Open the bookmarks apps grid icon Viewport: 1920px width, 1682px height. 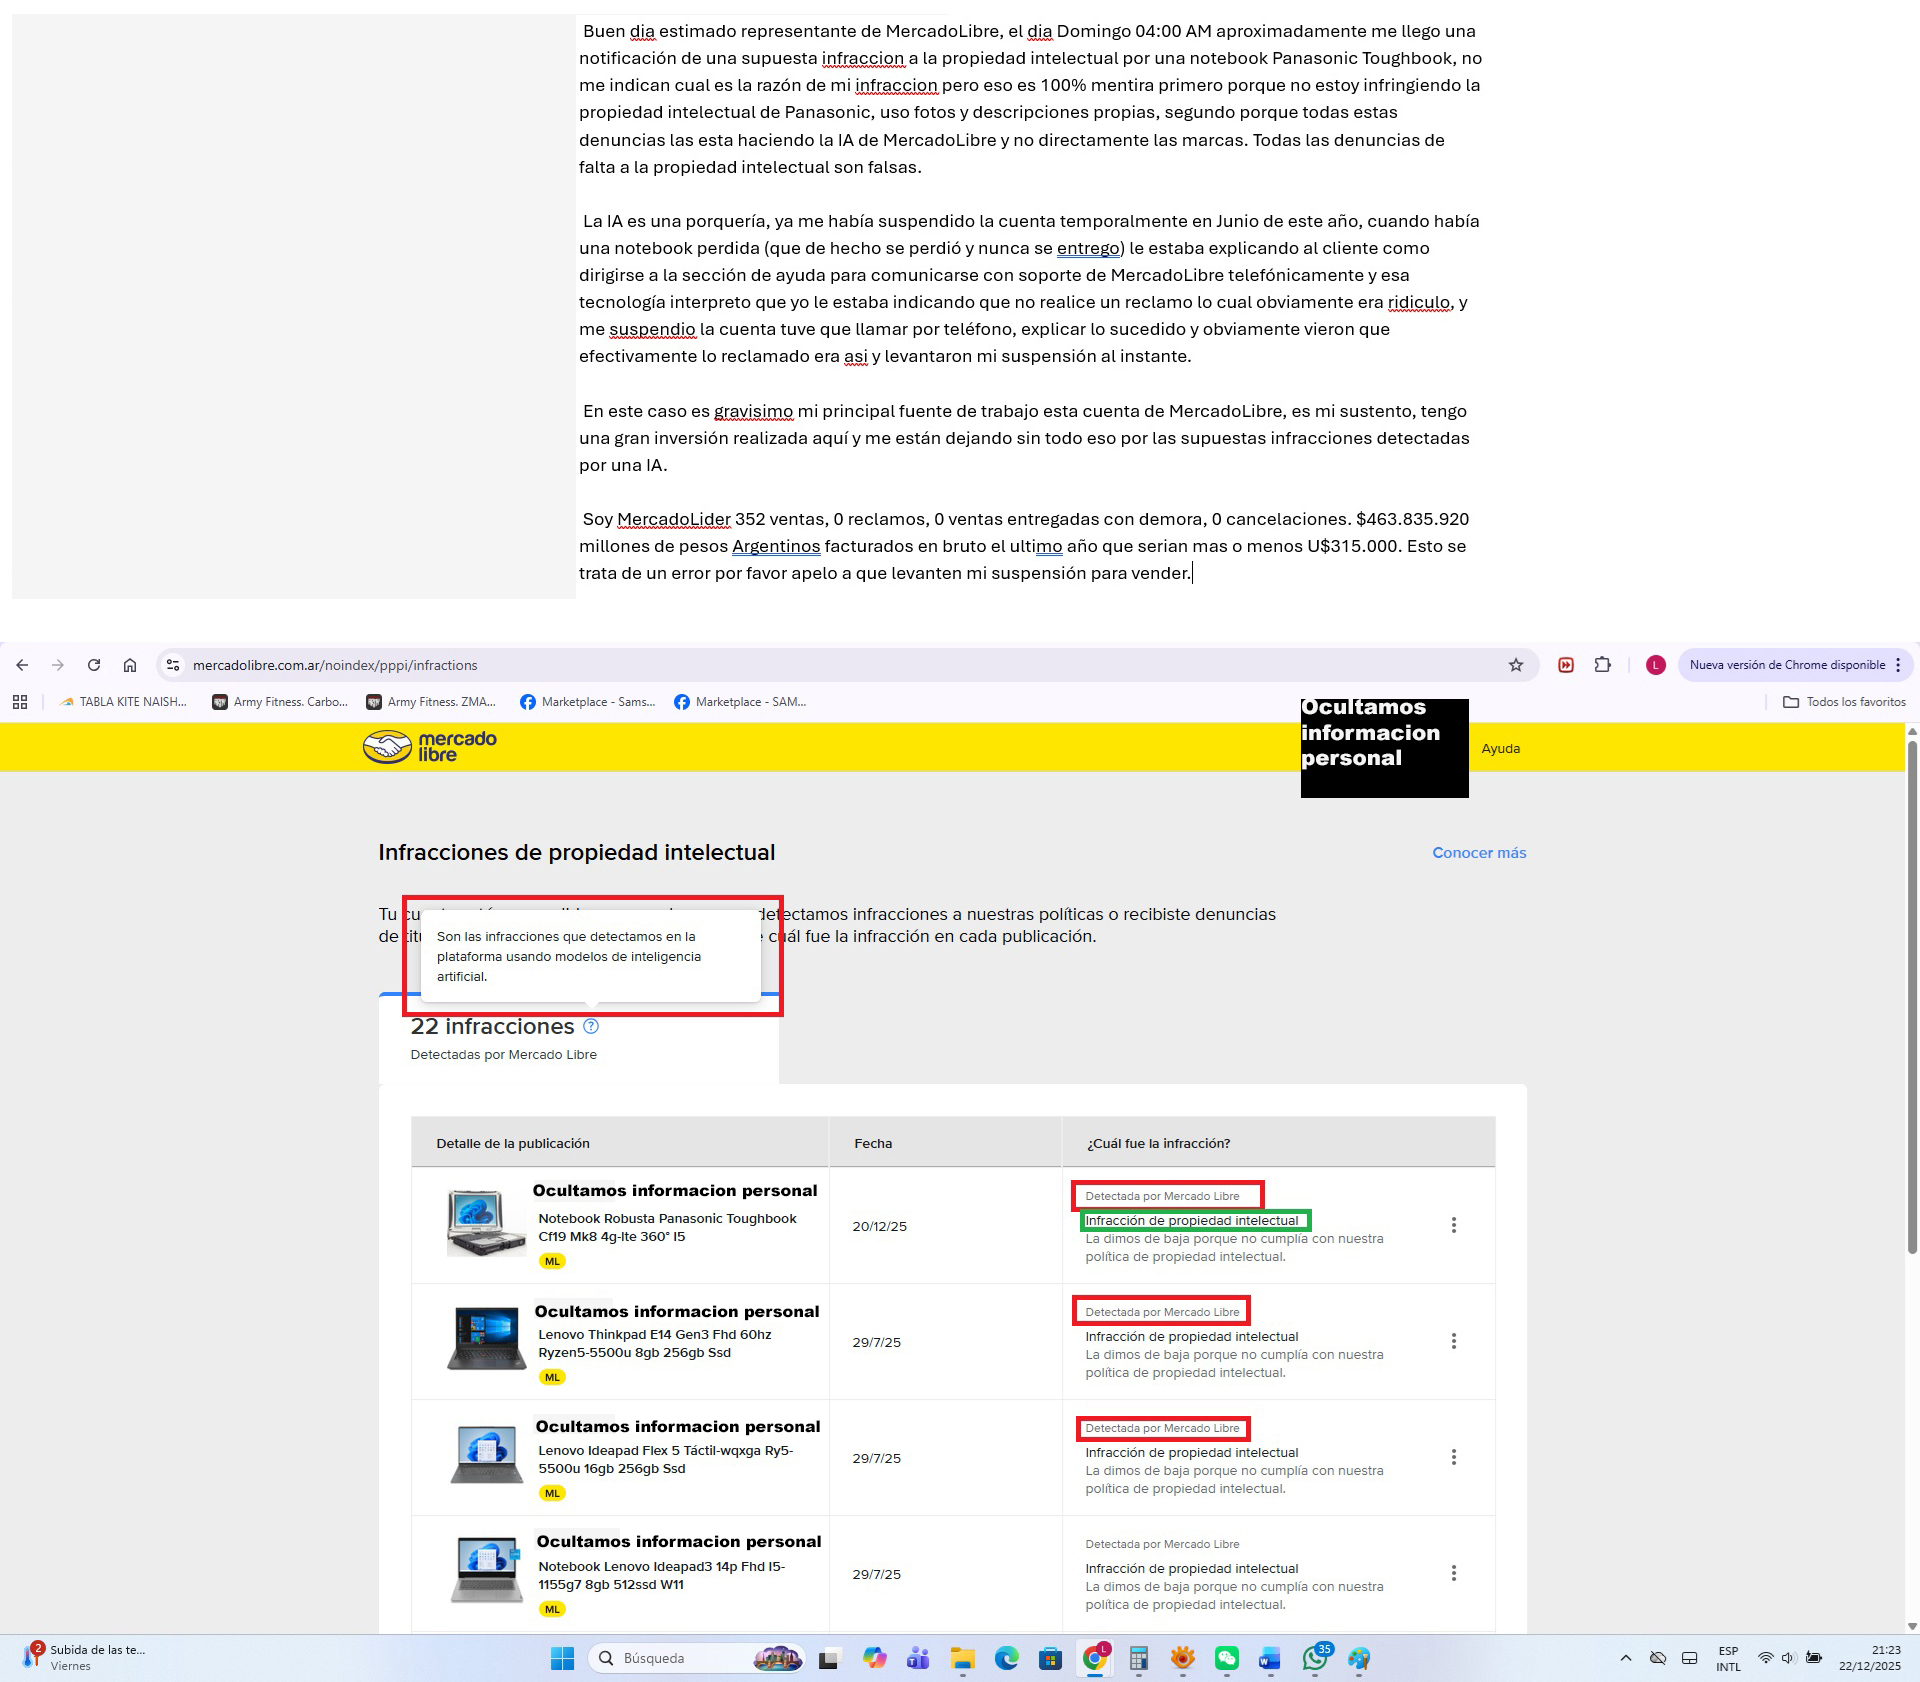(20, 702)
